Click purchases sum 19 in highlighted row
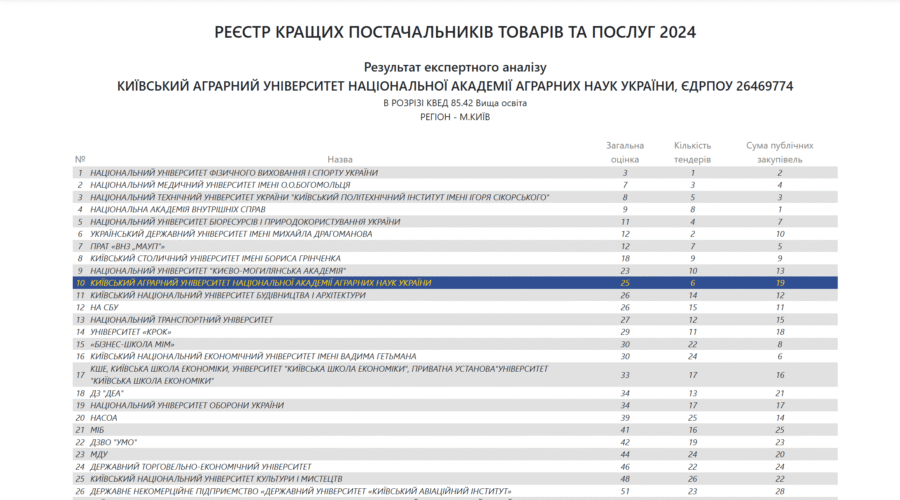 pos(779,283)
